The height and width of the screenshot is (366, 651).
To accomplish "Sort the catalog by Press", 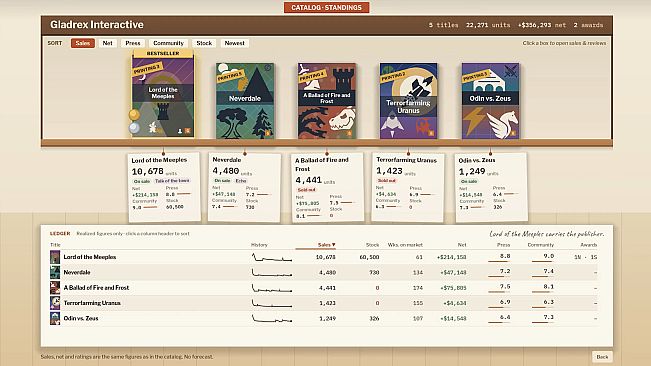I will [133, 43].
